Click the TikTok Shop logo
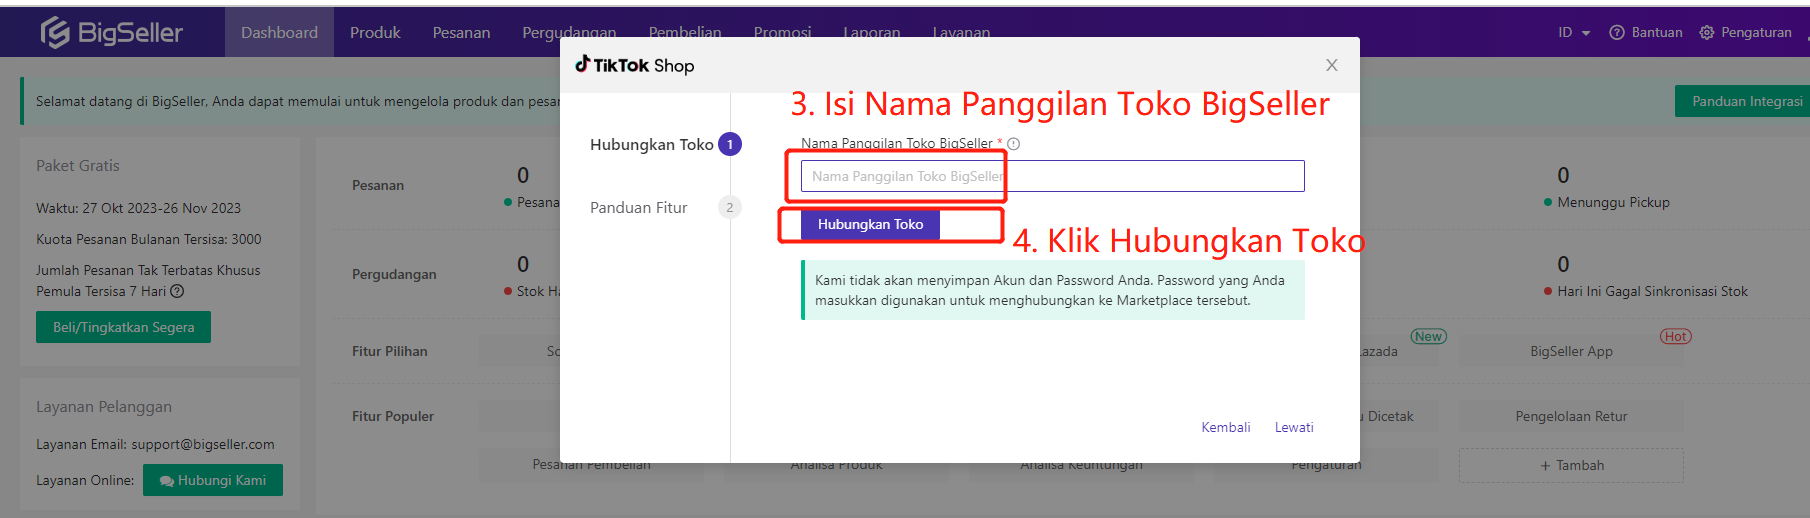The image size is (1810, 518). click(634, 65)
